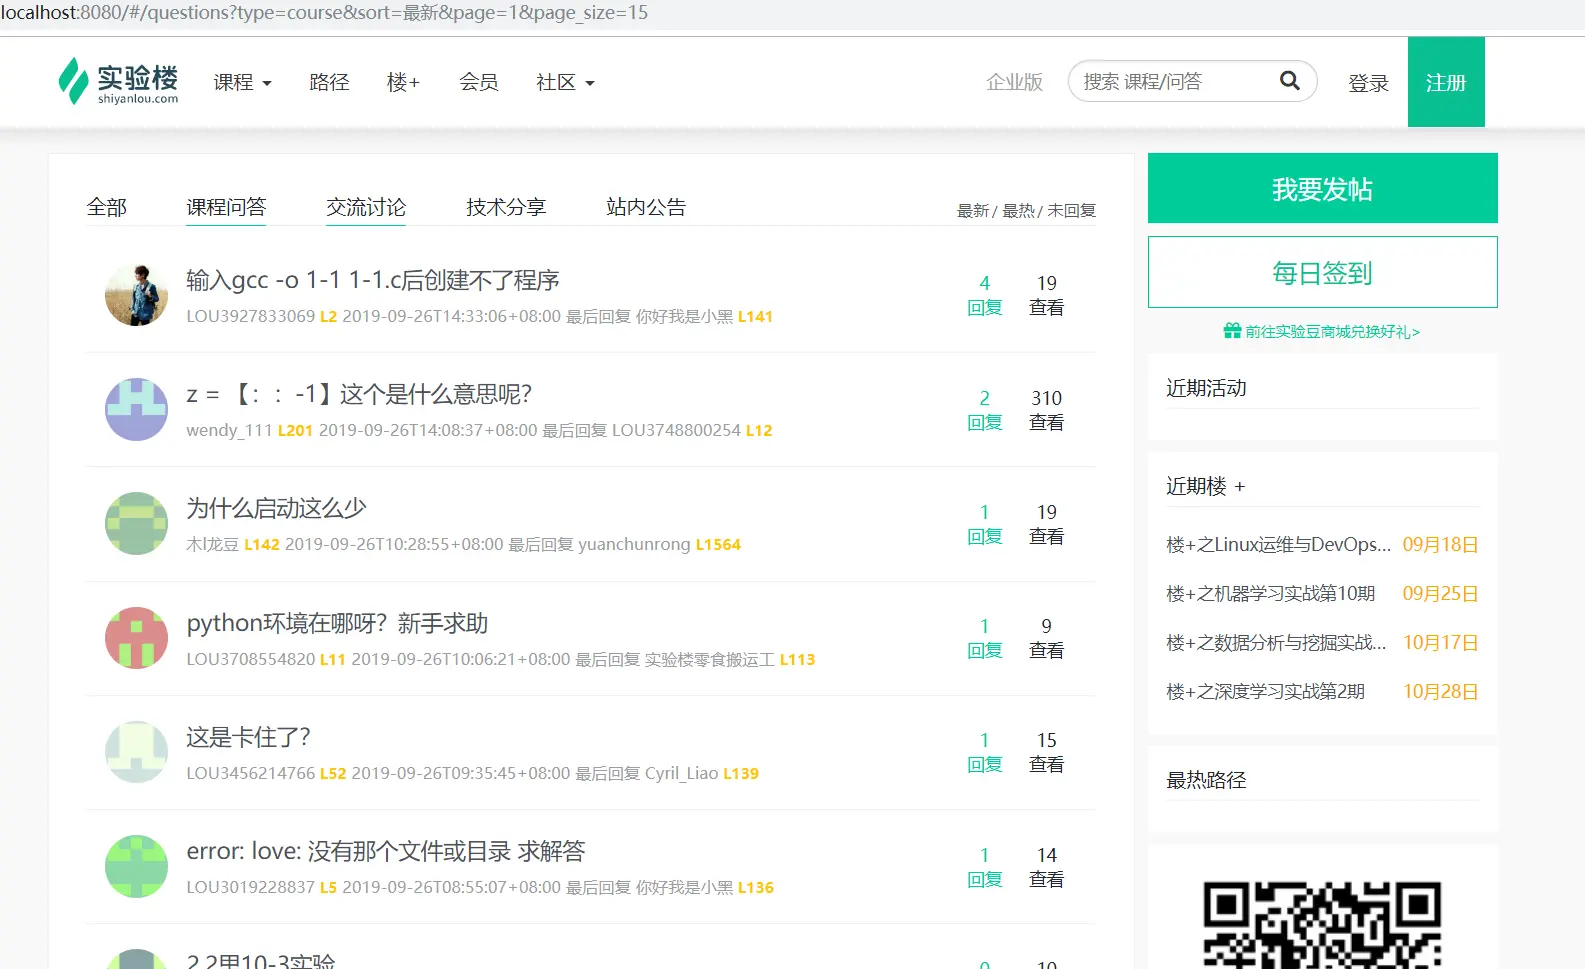Open question error: love: 没有那个文件或目录 求解答
The image size is (1585, 969).
point(386,851)
